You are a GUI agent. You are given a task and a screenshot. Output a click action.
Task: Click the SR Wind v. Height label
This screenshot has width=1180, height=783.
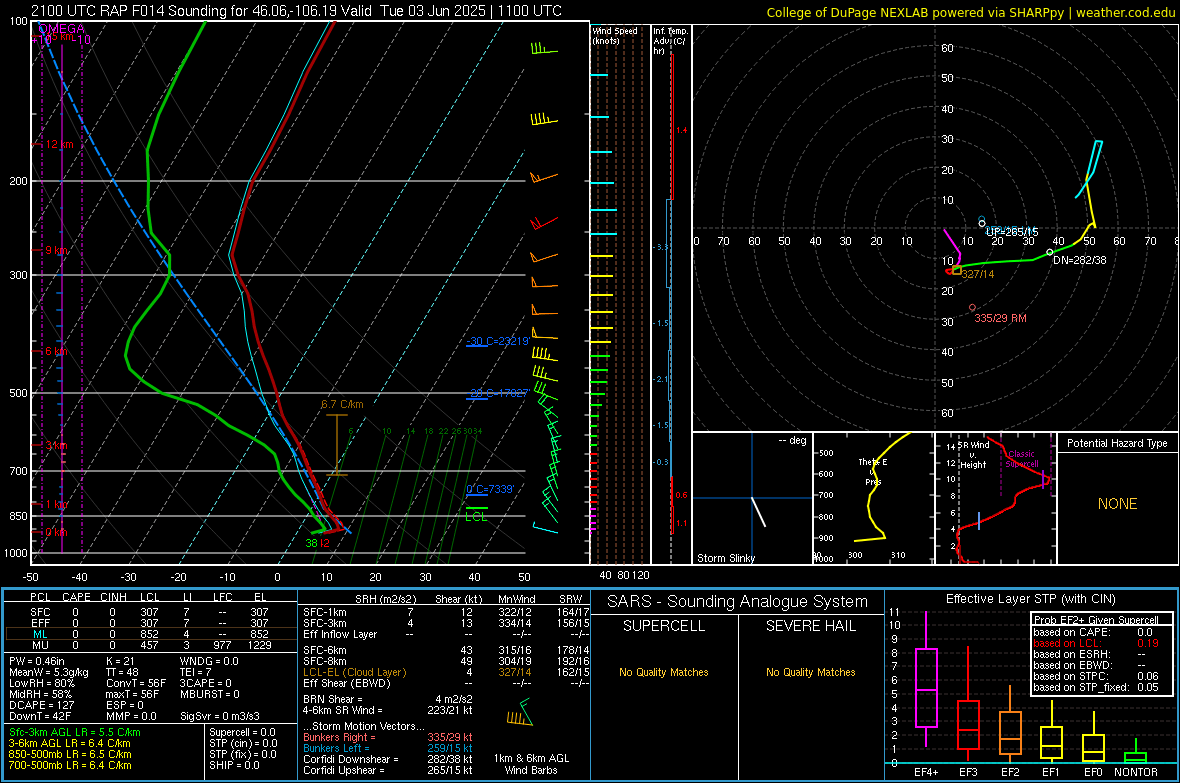pos(973,455)
